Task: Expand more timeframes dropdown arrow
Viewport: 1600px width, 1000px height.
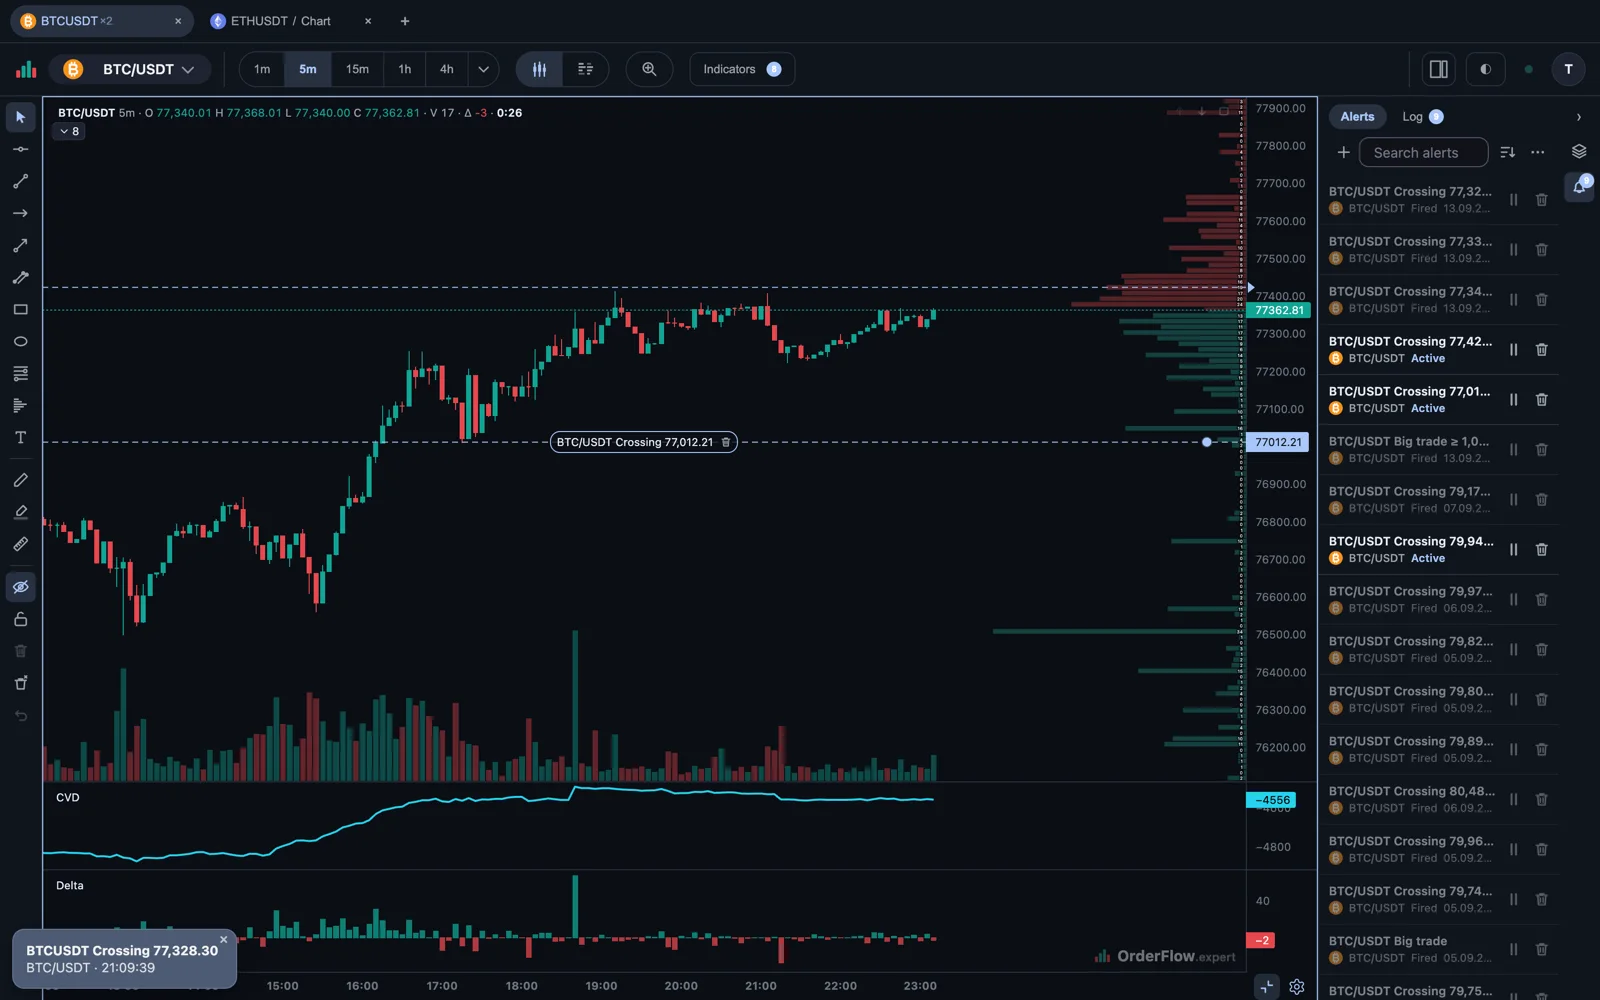Action: tap(483, 69)
